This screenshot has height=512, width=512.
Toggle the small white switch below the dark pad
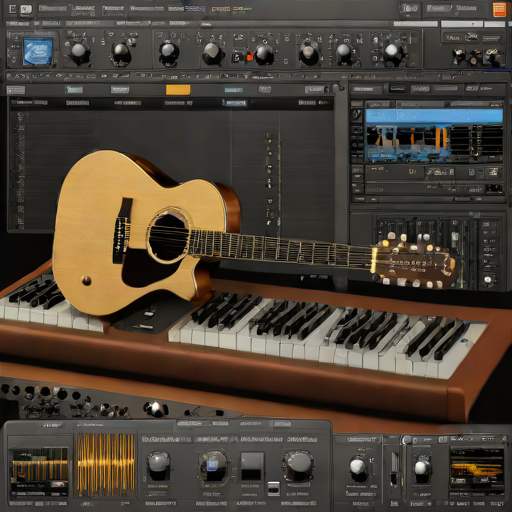click(x=274, y=489)
